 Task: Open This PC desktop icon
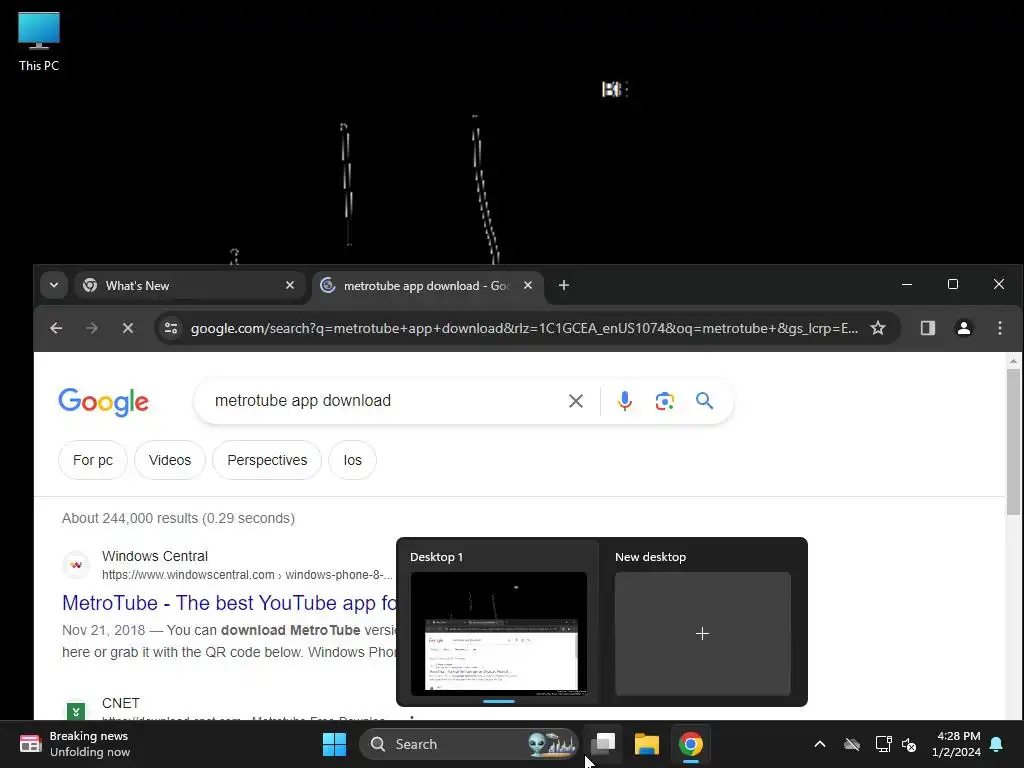(x=39, y=41)
